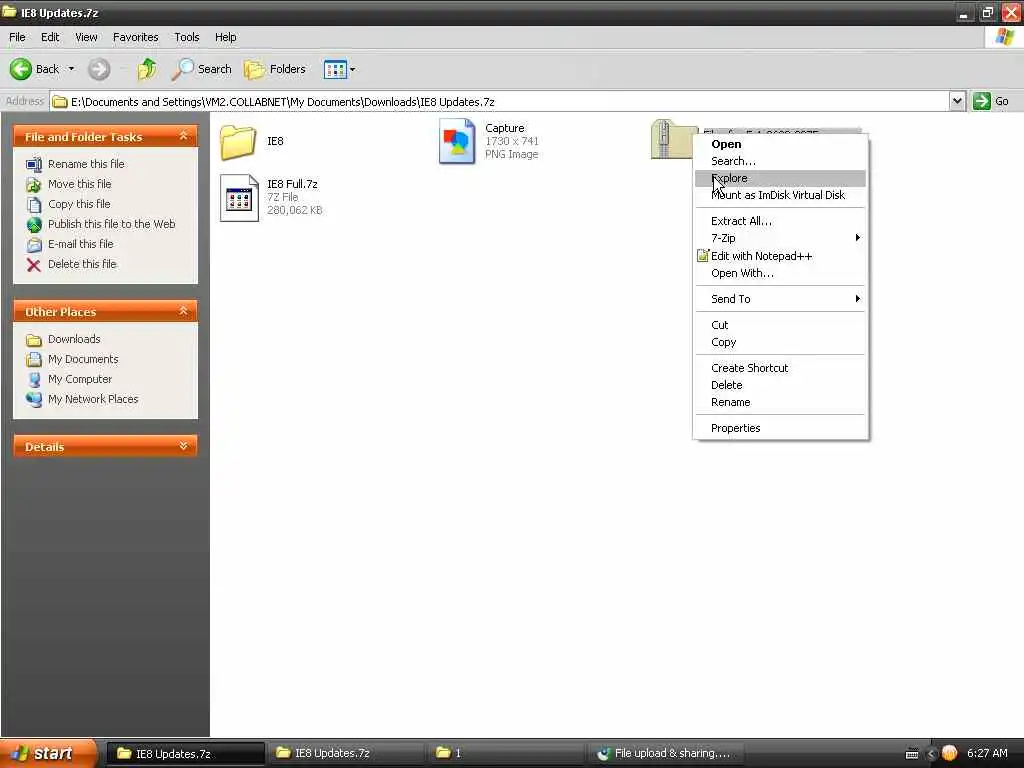The image size is (1024, 768).
Task: Choose Open With... in context menu
Action: (x=780, y=273)
